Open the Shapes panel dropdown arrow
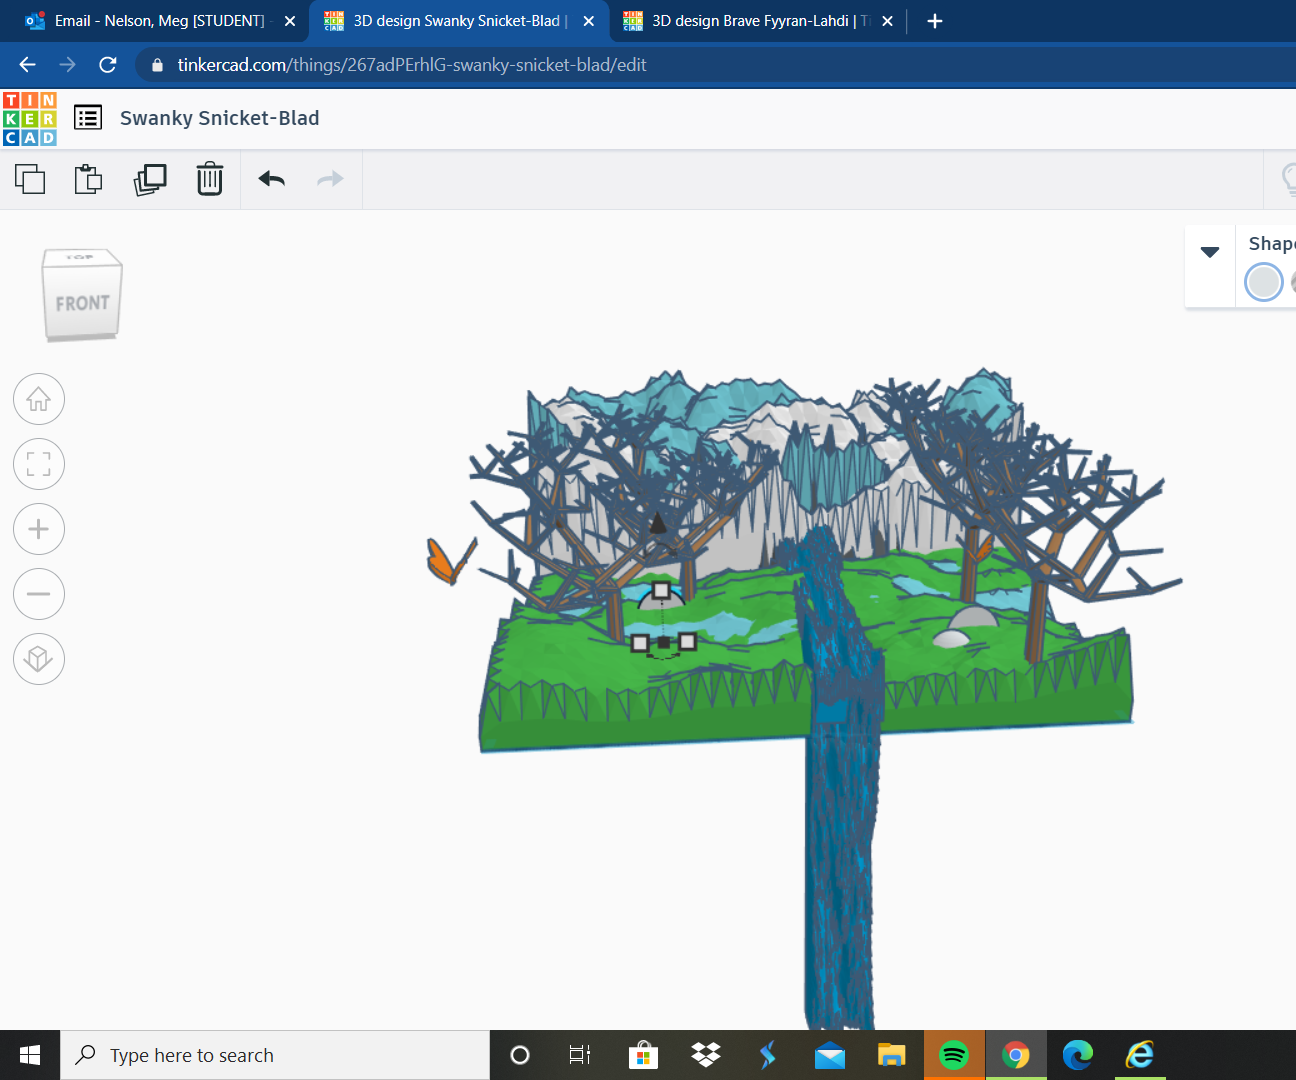Viewport: 1296px width, 1080px height. click(x=1210, y=253)
